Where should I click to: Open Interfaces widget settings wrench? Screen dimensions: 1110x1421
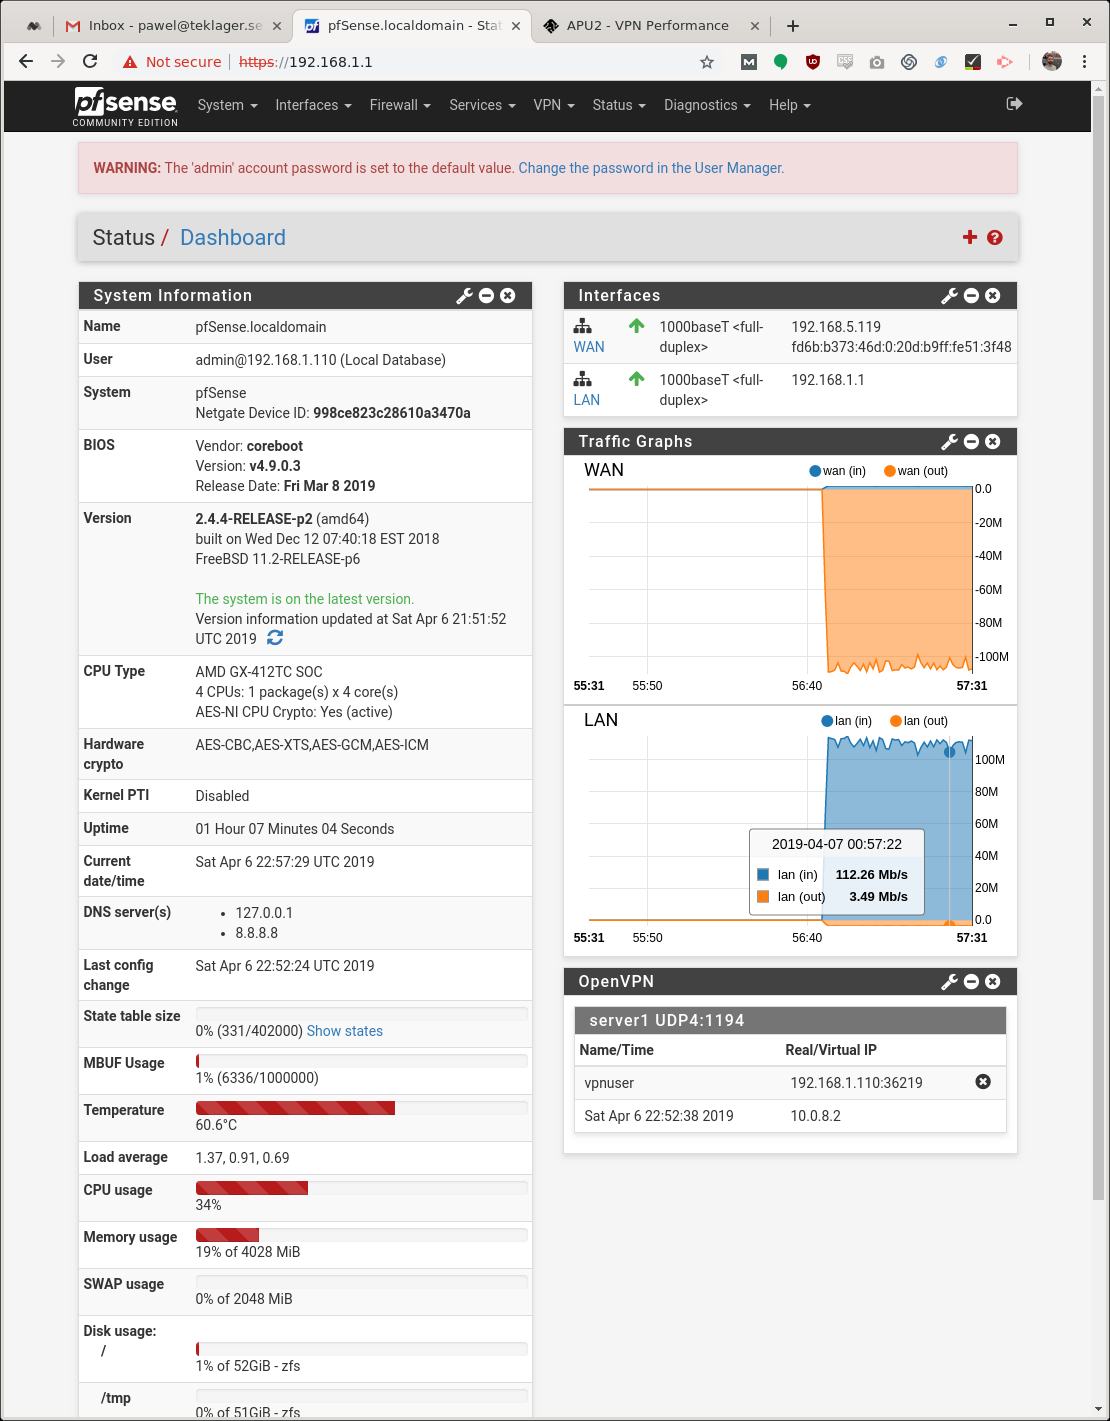pos(949,296)
